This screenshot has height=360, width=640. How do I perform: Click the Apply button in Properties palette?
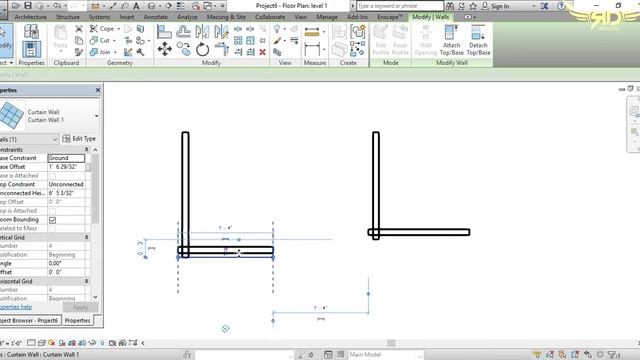(80, 307)
